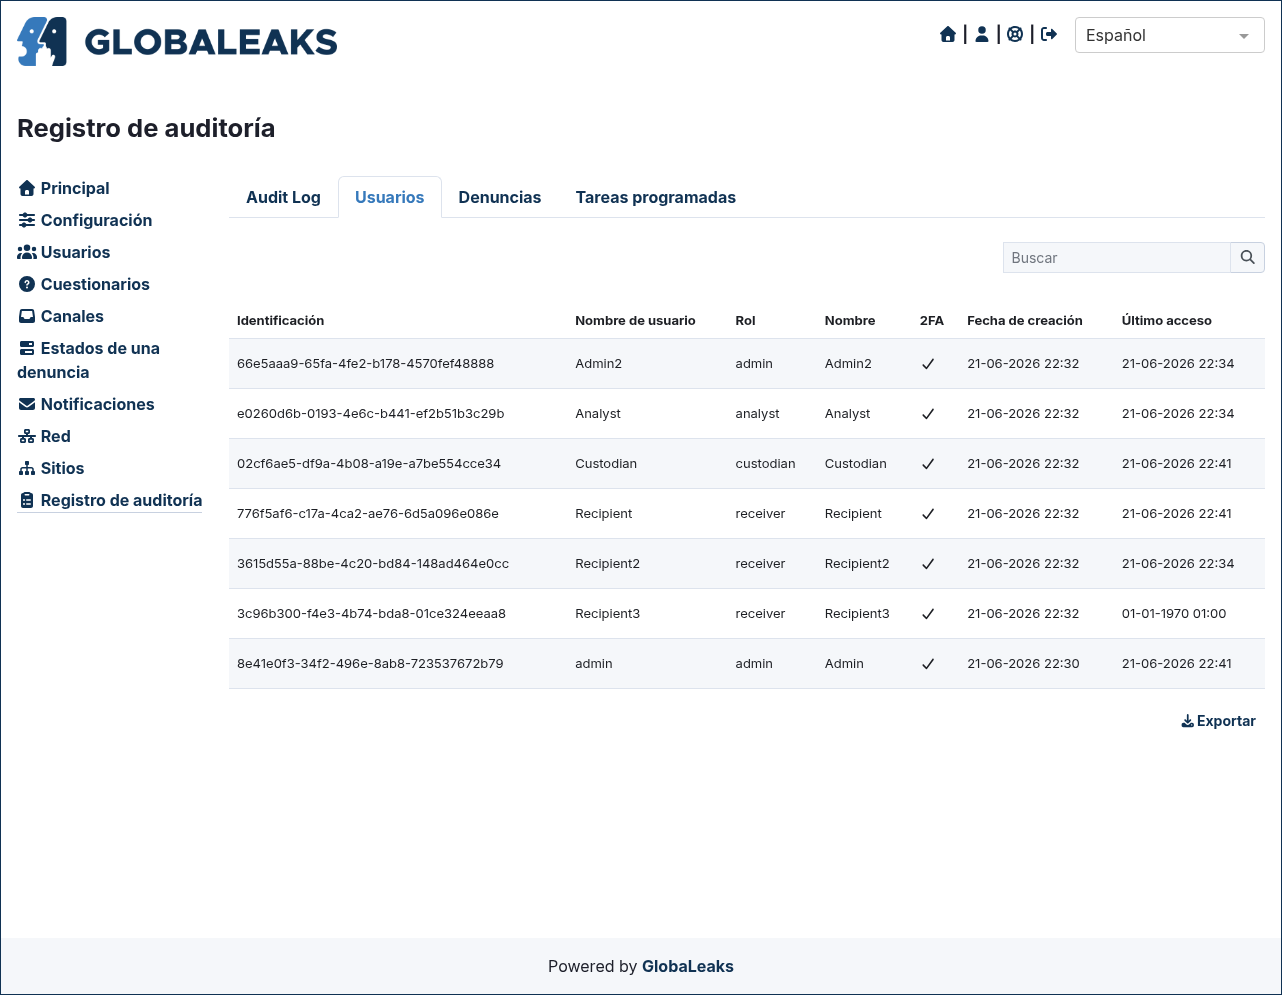1282x995 pixels.
Task: Open support lifebuoy icon in header
Action: [x=1015, y=35]
